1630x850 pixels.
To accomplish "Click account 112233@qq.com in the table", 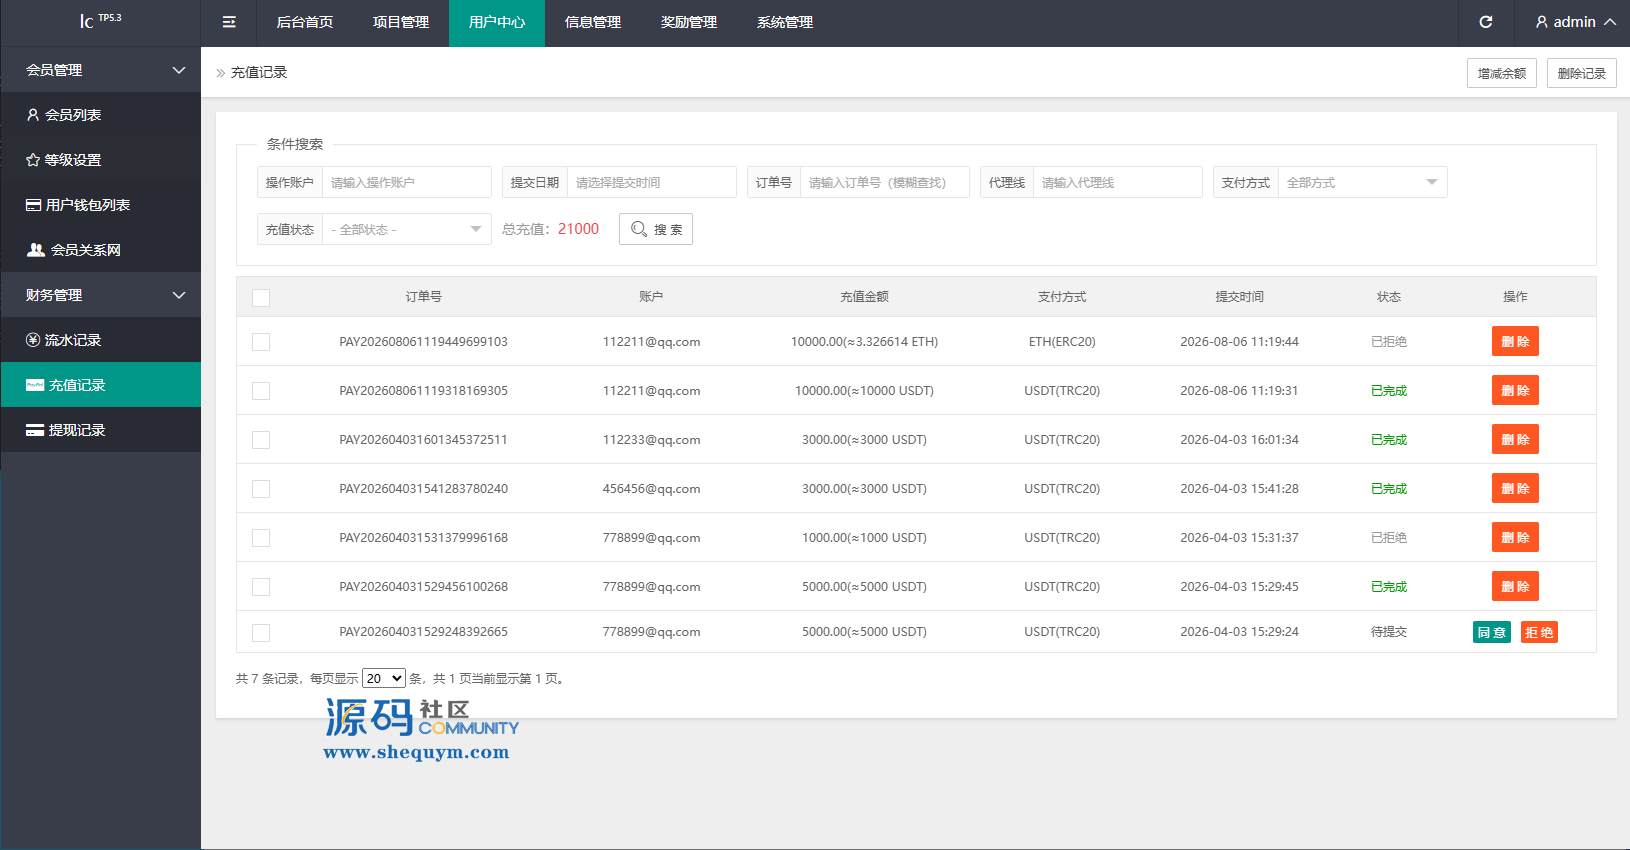I will [651, 440].
